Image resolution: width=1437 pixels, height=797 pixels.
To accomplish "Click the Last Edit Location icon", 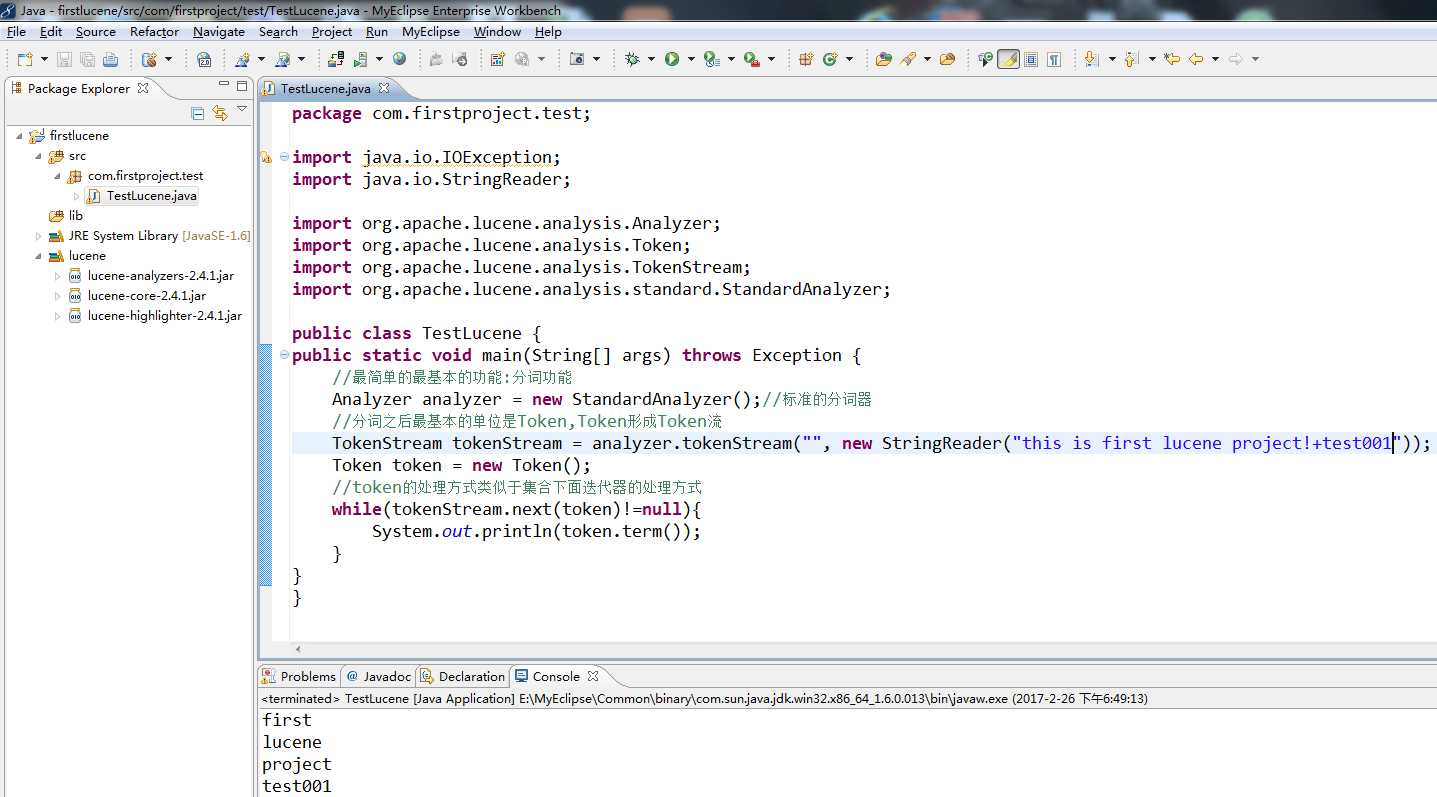I will tap(1172, 59).
